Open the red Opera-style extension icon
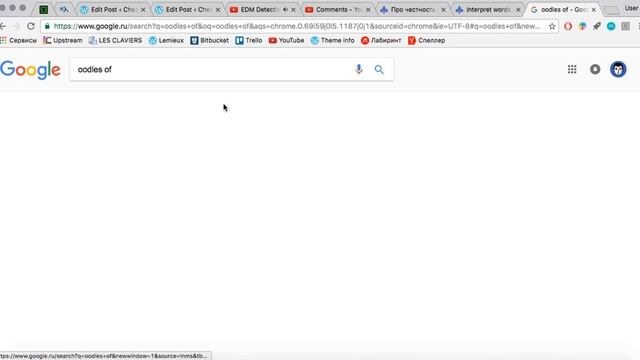 pos(568,26)
